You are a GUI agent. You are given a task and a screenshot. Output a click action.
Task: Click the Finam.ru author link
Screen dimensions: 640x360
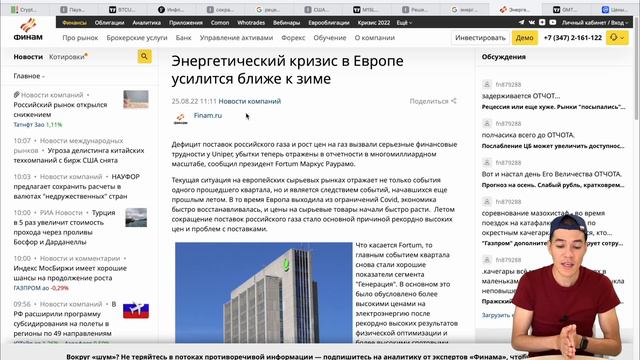(208, 115)
